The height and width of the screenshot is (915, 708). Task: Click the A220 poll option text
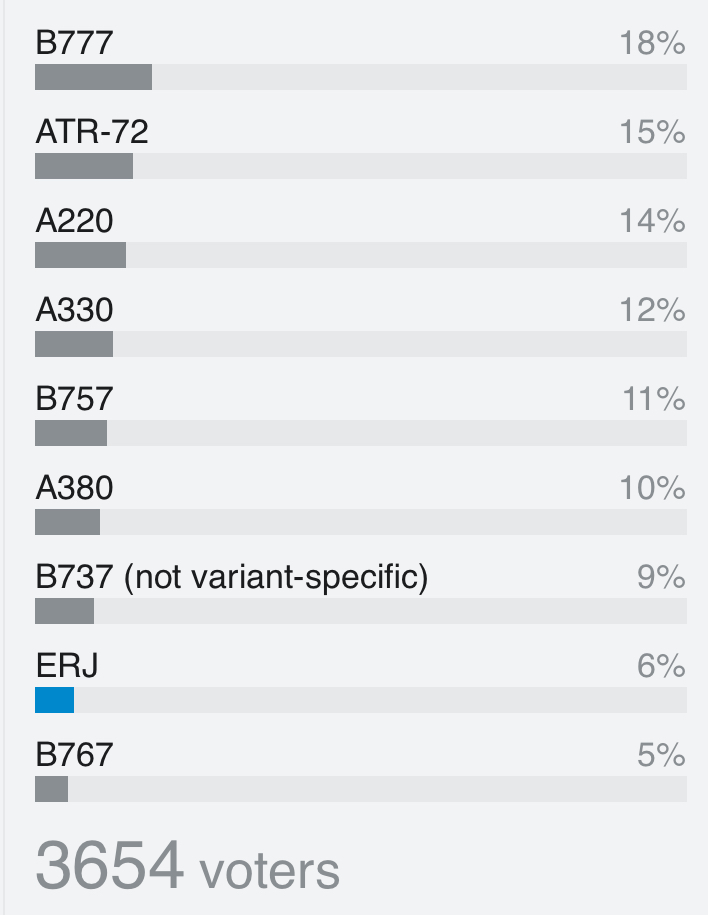(x=74, y=221)
